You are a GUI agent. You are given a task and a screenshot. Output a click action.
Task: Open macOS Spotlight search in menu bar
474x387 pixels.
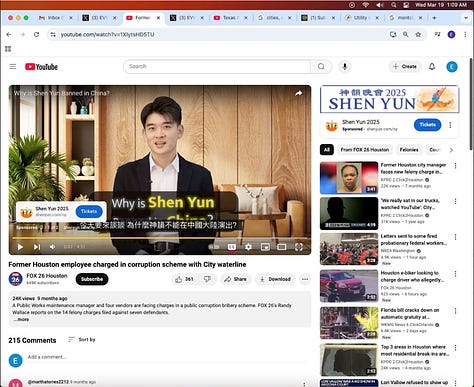click(394, 5)
